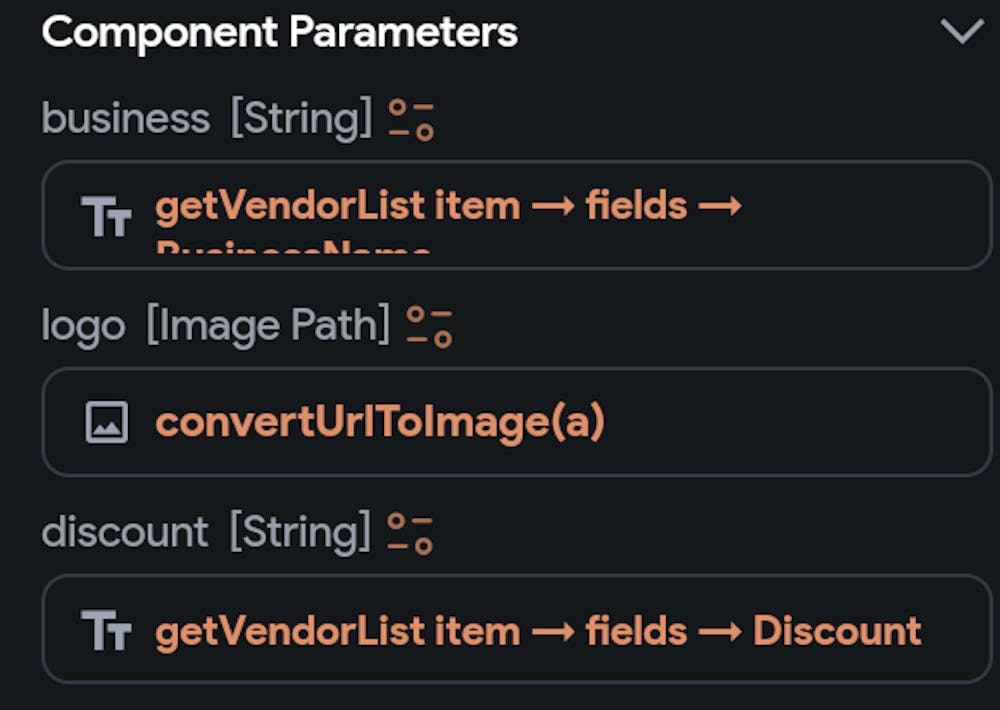Select the discount parameter name label
The height and width of the screenshot is (710, 1000).
point(125,531)
